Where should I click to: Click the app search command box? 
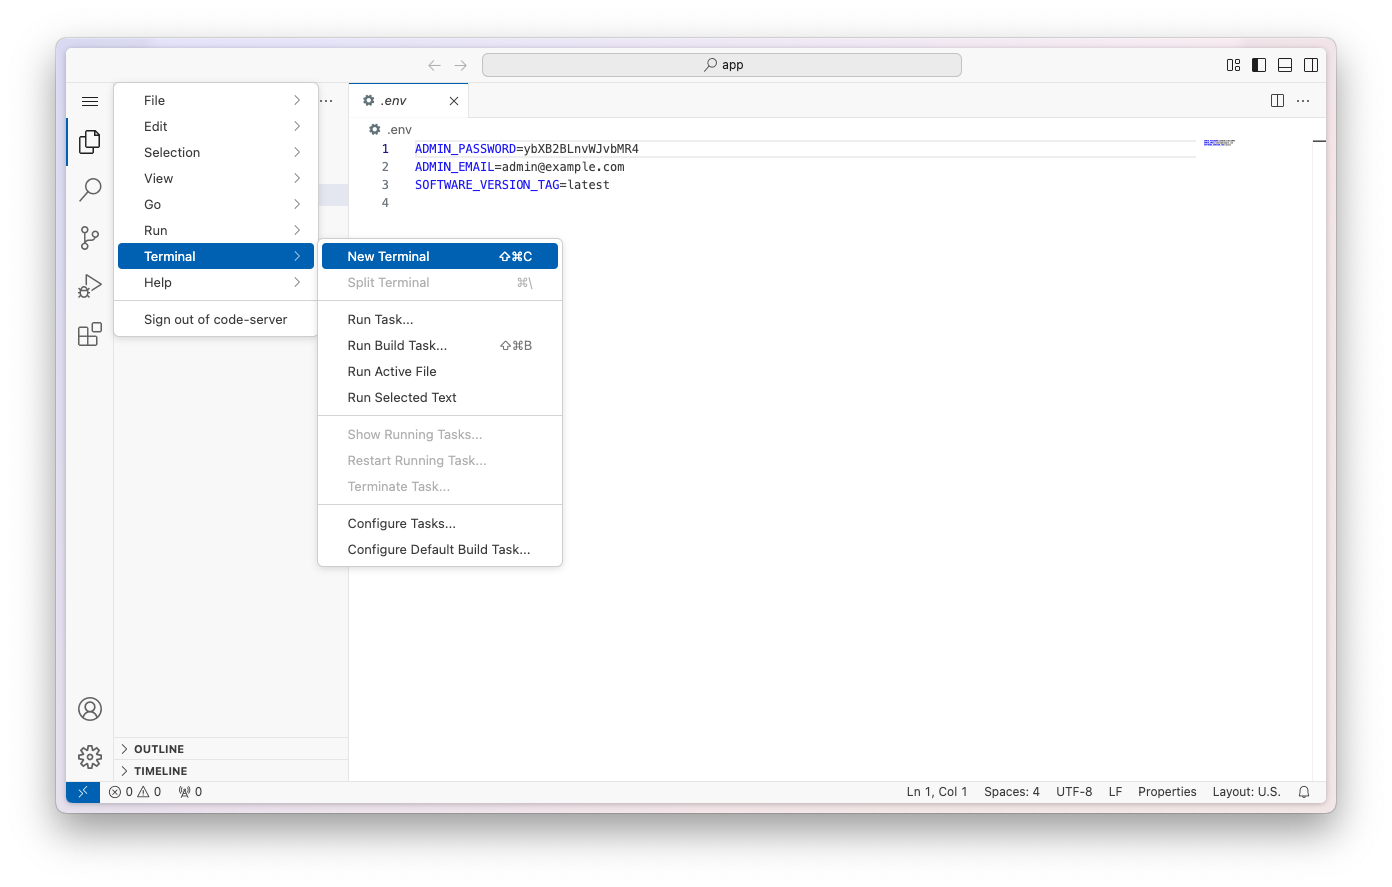coord(722,65)
